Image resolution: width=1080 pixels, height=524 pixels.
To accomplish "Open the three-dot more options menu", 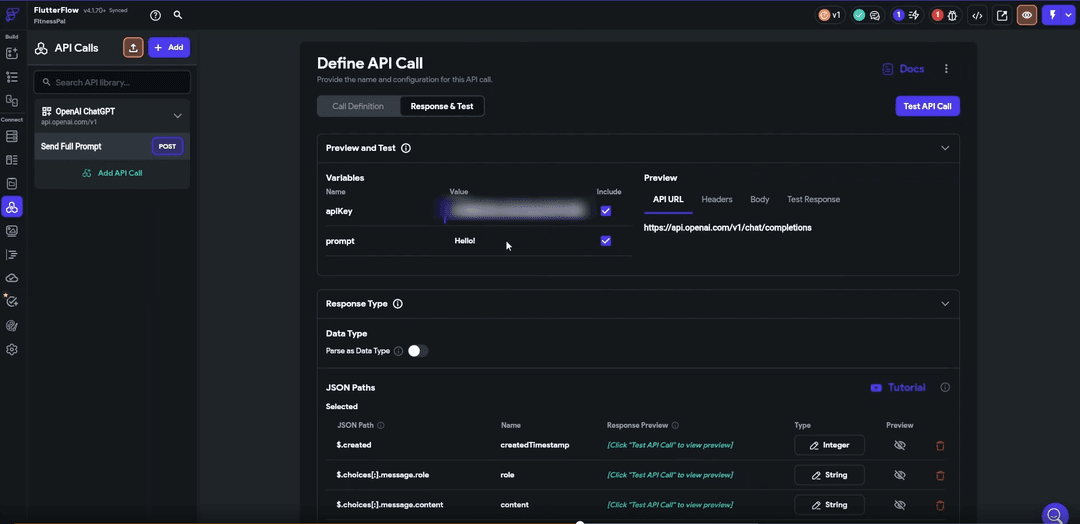I will click(x=946, y=69).
